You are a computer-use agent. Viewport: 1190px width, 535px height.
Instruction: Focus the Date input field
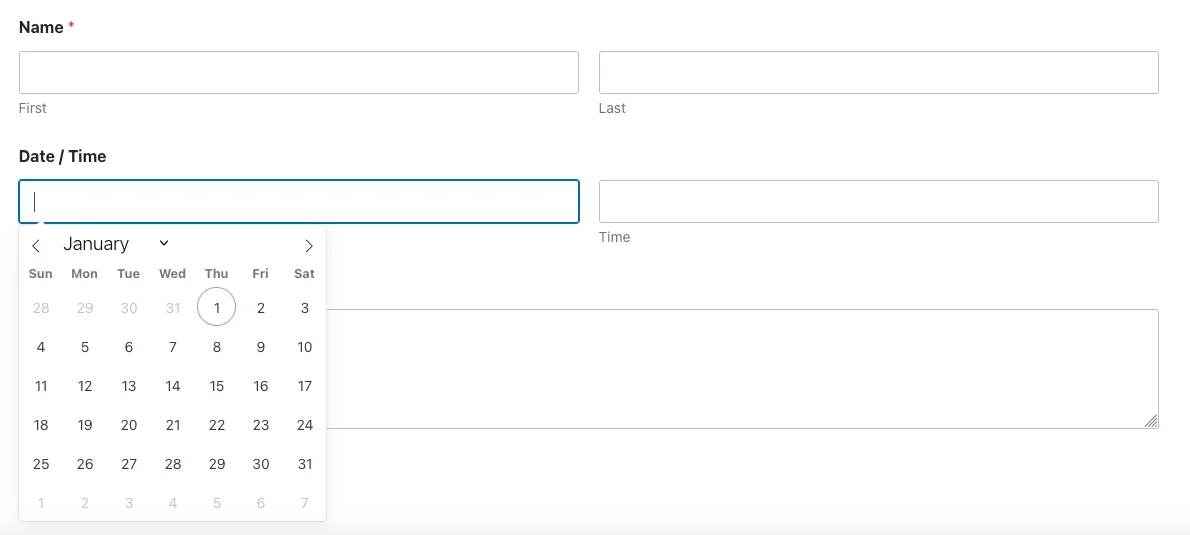pos(298,201)
